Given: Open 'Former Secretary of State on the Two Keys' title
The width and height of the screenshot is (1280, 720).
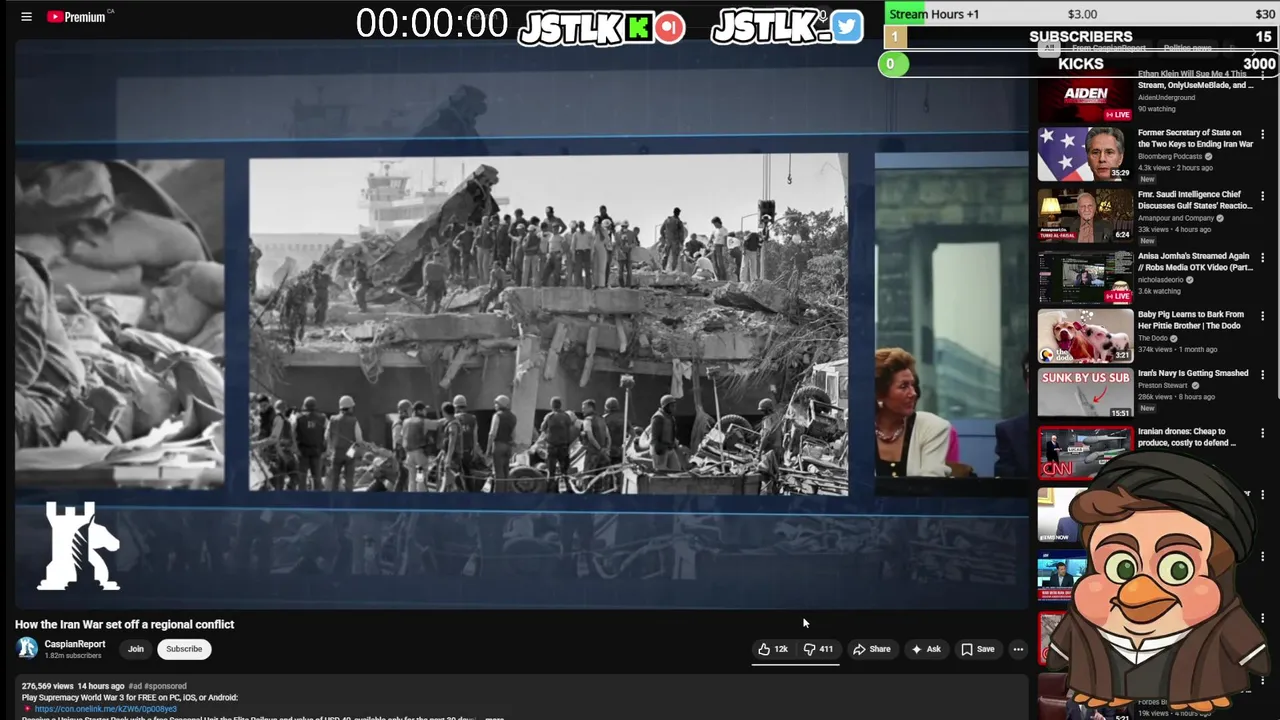Looking at the screenshot, I should (x=1195, y=138).
